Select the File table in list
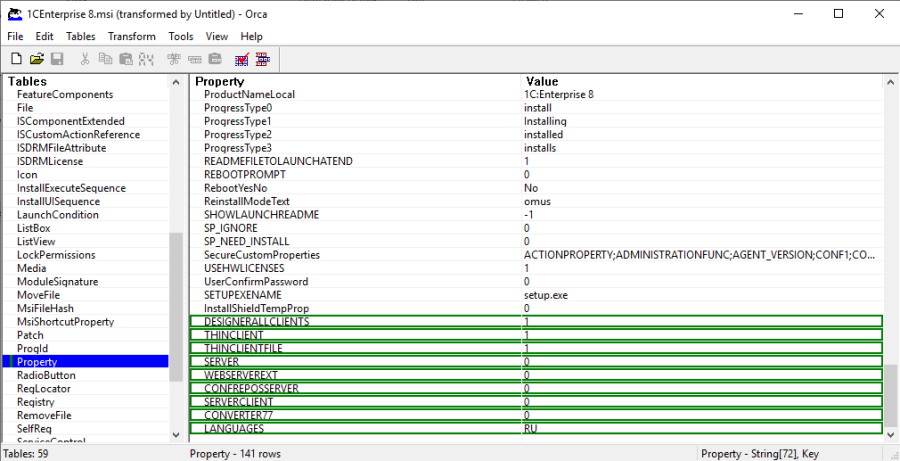900x461 pixels. 25,107
